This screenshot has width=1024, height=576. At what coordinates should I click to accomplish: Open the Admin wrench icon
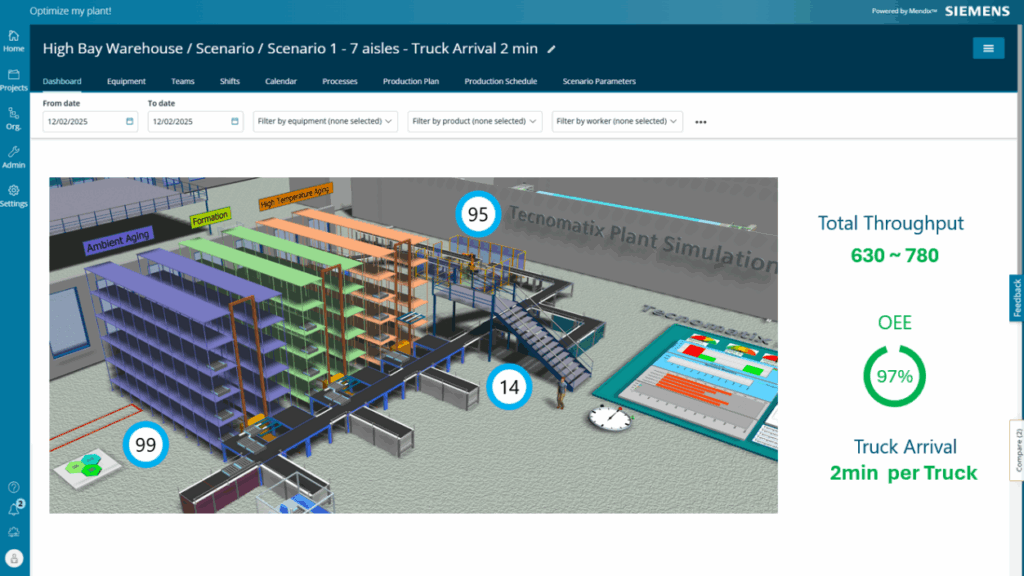click(14, 156)
